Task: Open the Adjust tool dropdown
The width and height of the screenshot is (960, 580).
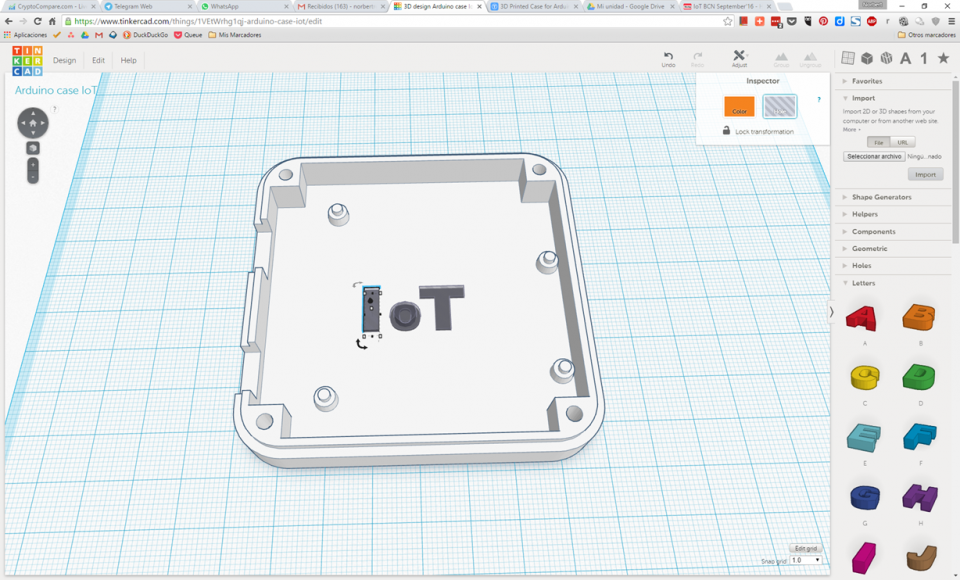Action: tap(740, 59)
